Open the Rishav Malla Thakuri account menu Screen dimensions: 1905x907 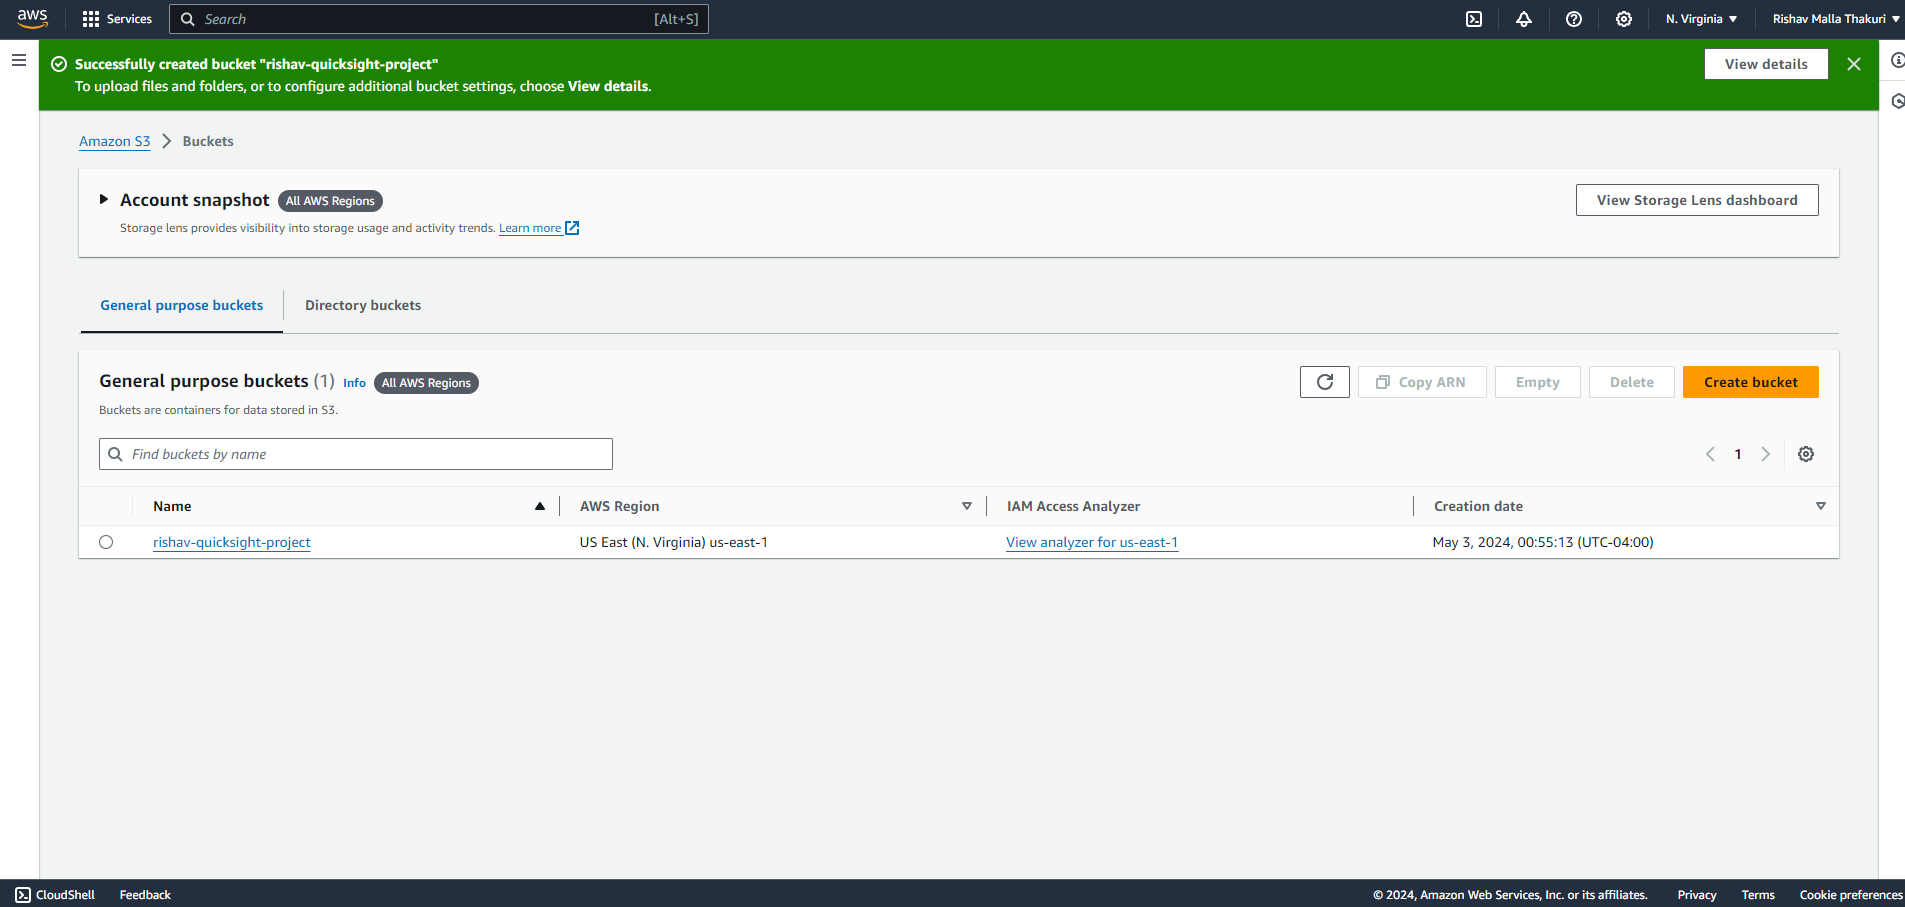click(1836, 19)
